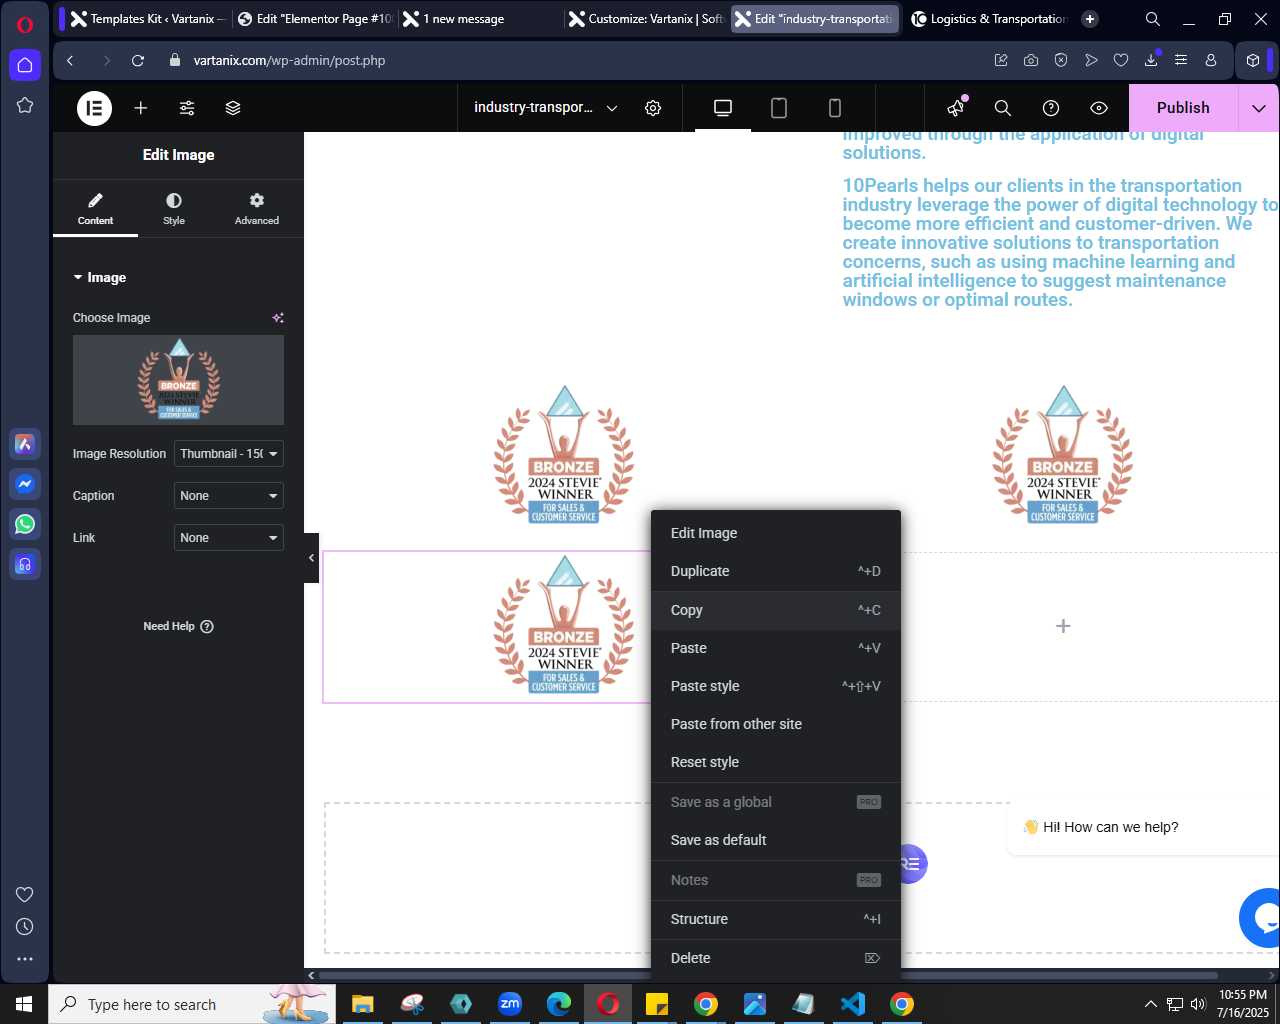Open Image Resolution dropdown

(229, 454)
